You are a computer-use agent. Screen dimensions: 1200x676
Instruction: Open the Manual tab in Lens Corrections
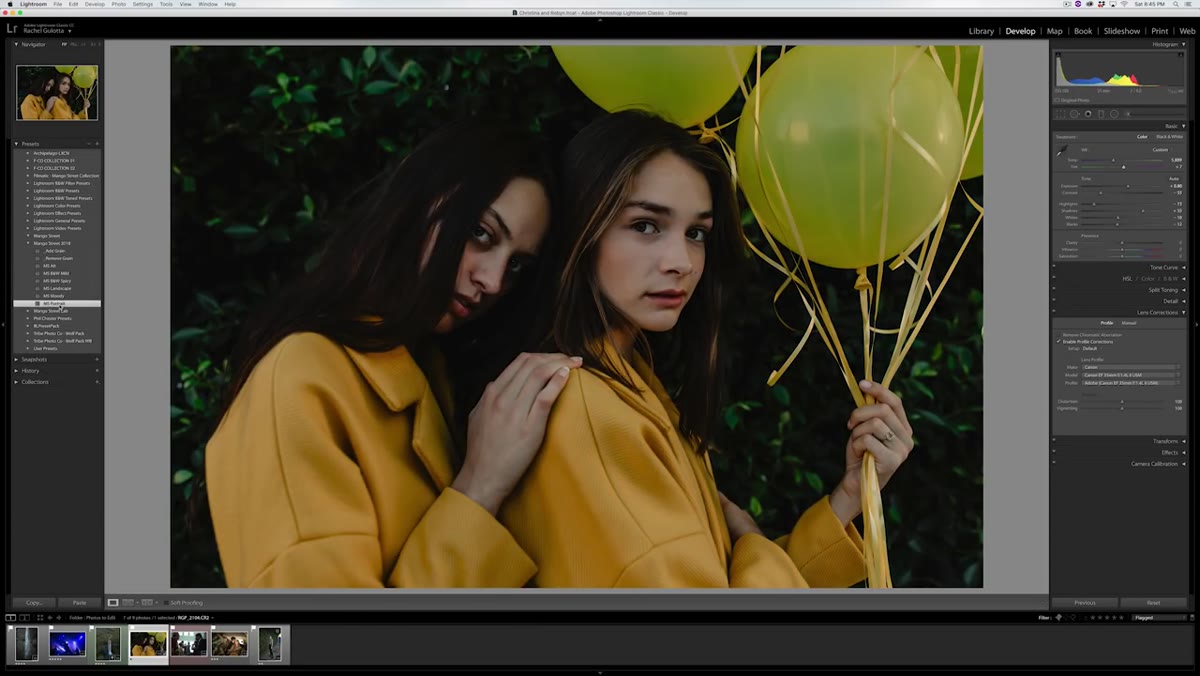(x=1129, y=323)
